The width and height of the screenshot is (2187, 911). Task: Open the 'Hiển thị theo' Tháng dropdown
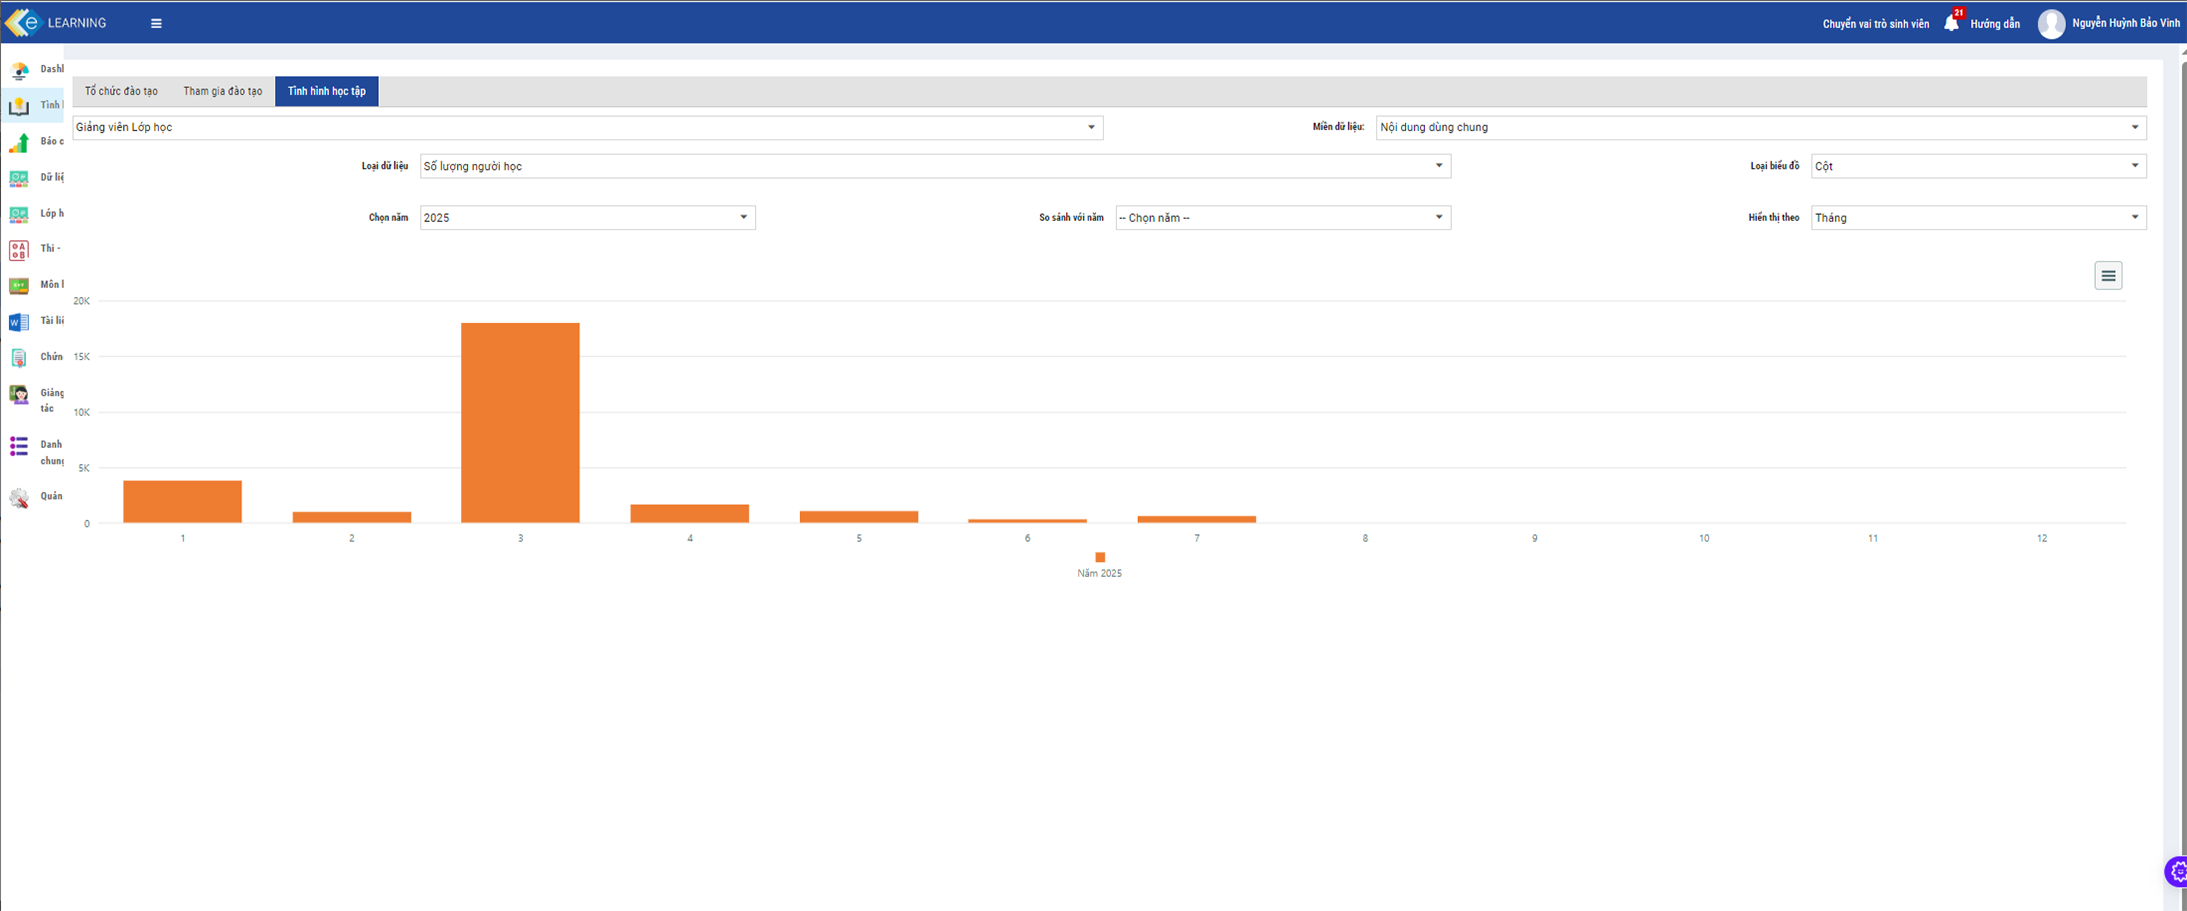click(x=1978, y=217)
